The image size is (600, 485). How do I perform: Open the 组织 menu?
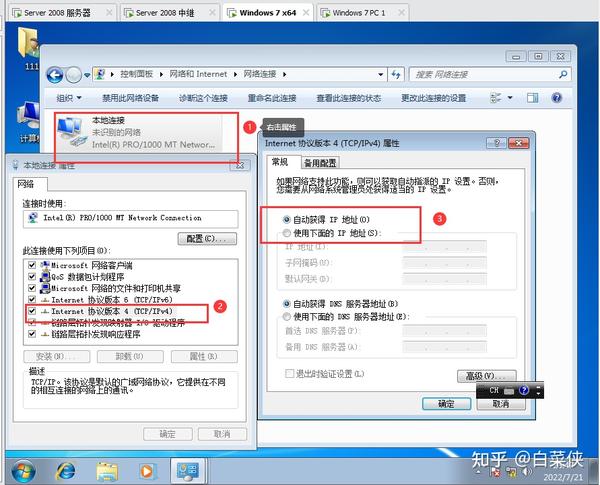coord(69,98)
